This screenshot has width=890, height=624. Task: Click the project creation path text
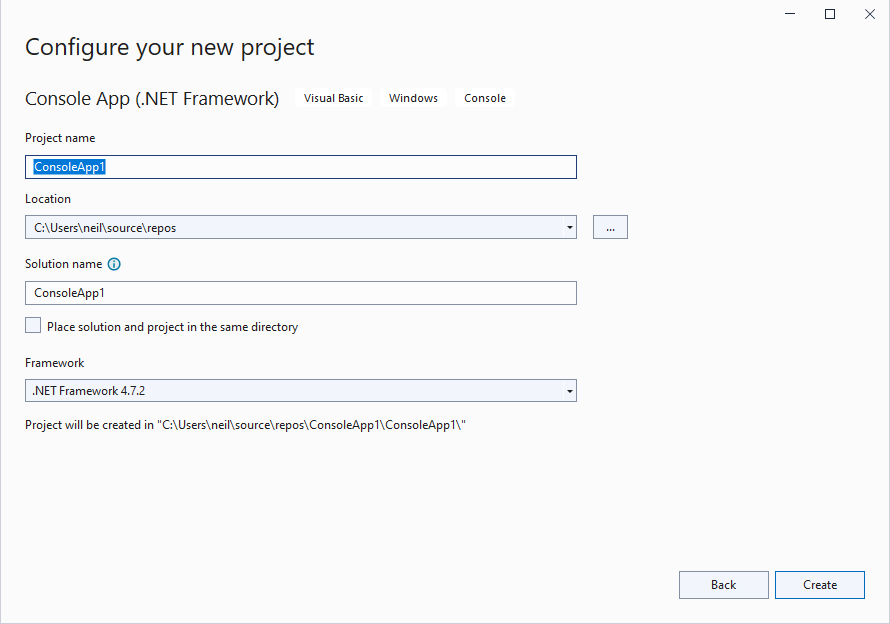(x=246, y=425)
